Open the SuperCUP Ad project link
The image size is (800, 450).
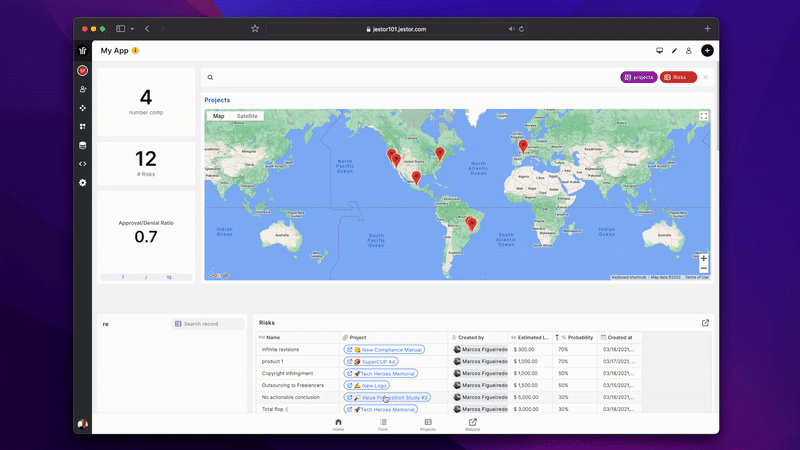[x=371, y=361]
